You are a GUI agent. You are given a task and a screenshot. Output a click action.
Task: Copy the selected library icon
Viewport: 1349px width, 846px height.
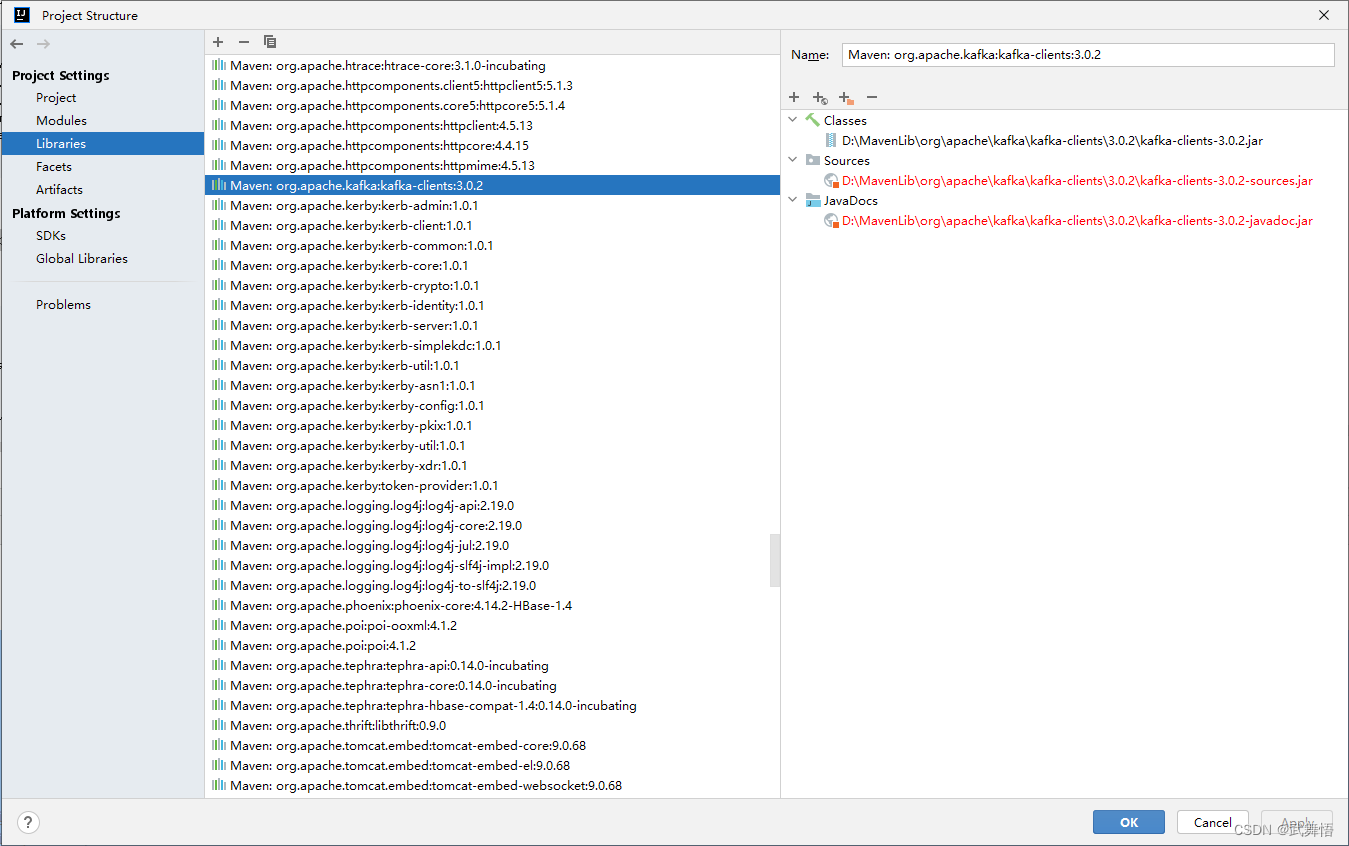pos(270,42)
